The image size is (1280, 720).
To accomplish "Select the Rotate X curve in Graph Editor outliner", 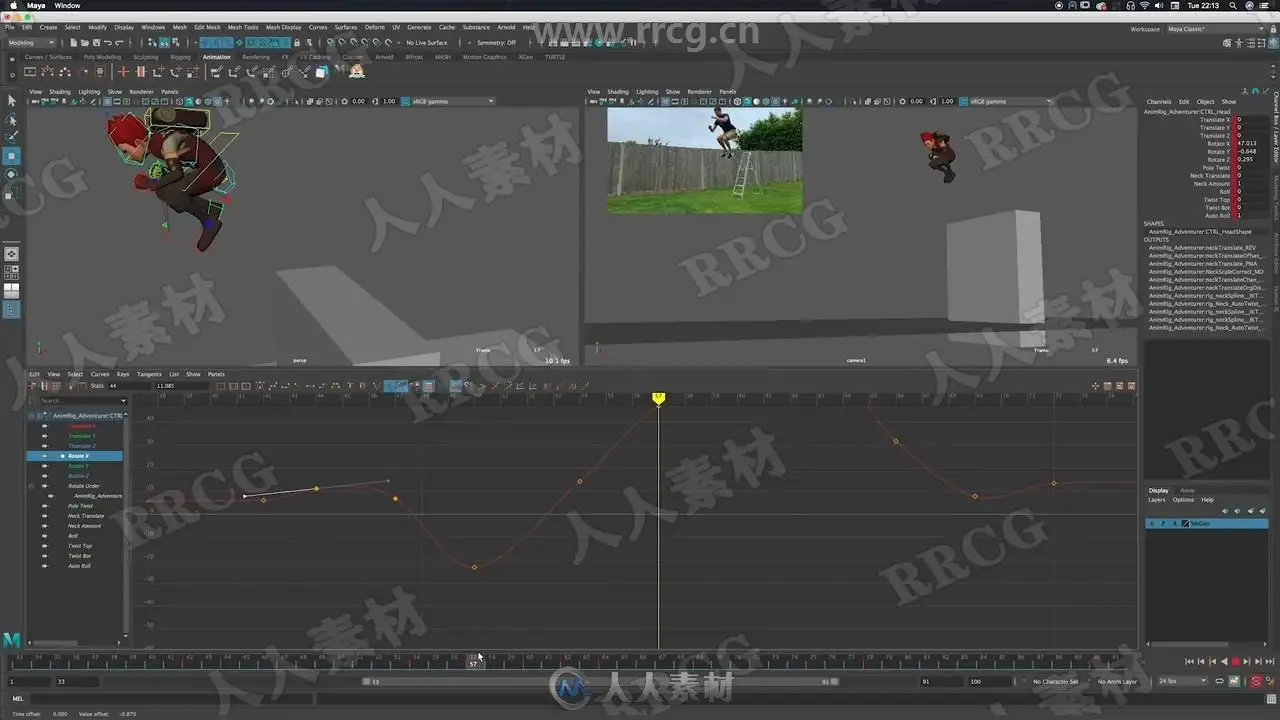I will 75,456.
